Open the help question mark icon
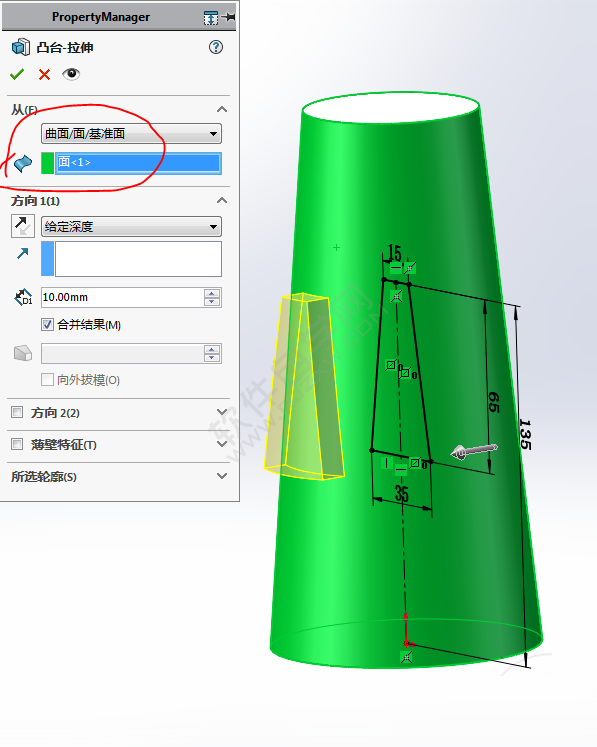597x747 pixels. click(x=216, y=47)
